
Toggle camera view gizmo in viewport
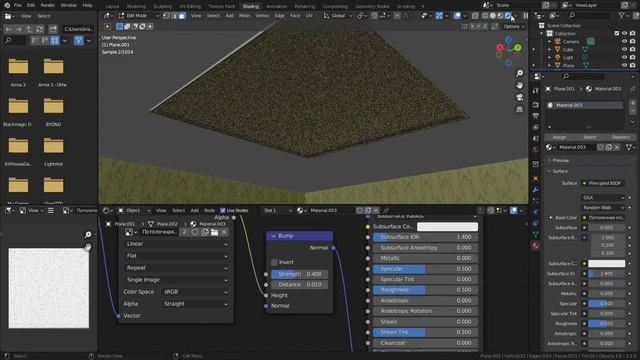[x=520, y=97]
